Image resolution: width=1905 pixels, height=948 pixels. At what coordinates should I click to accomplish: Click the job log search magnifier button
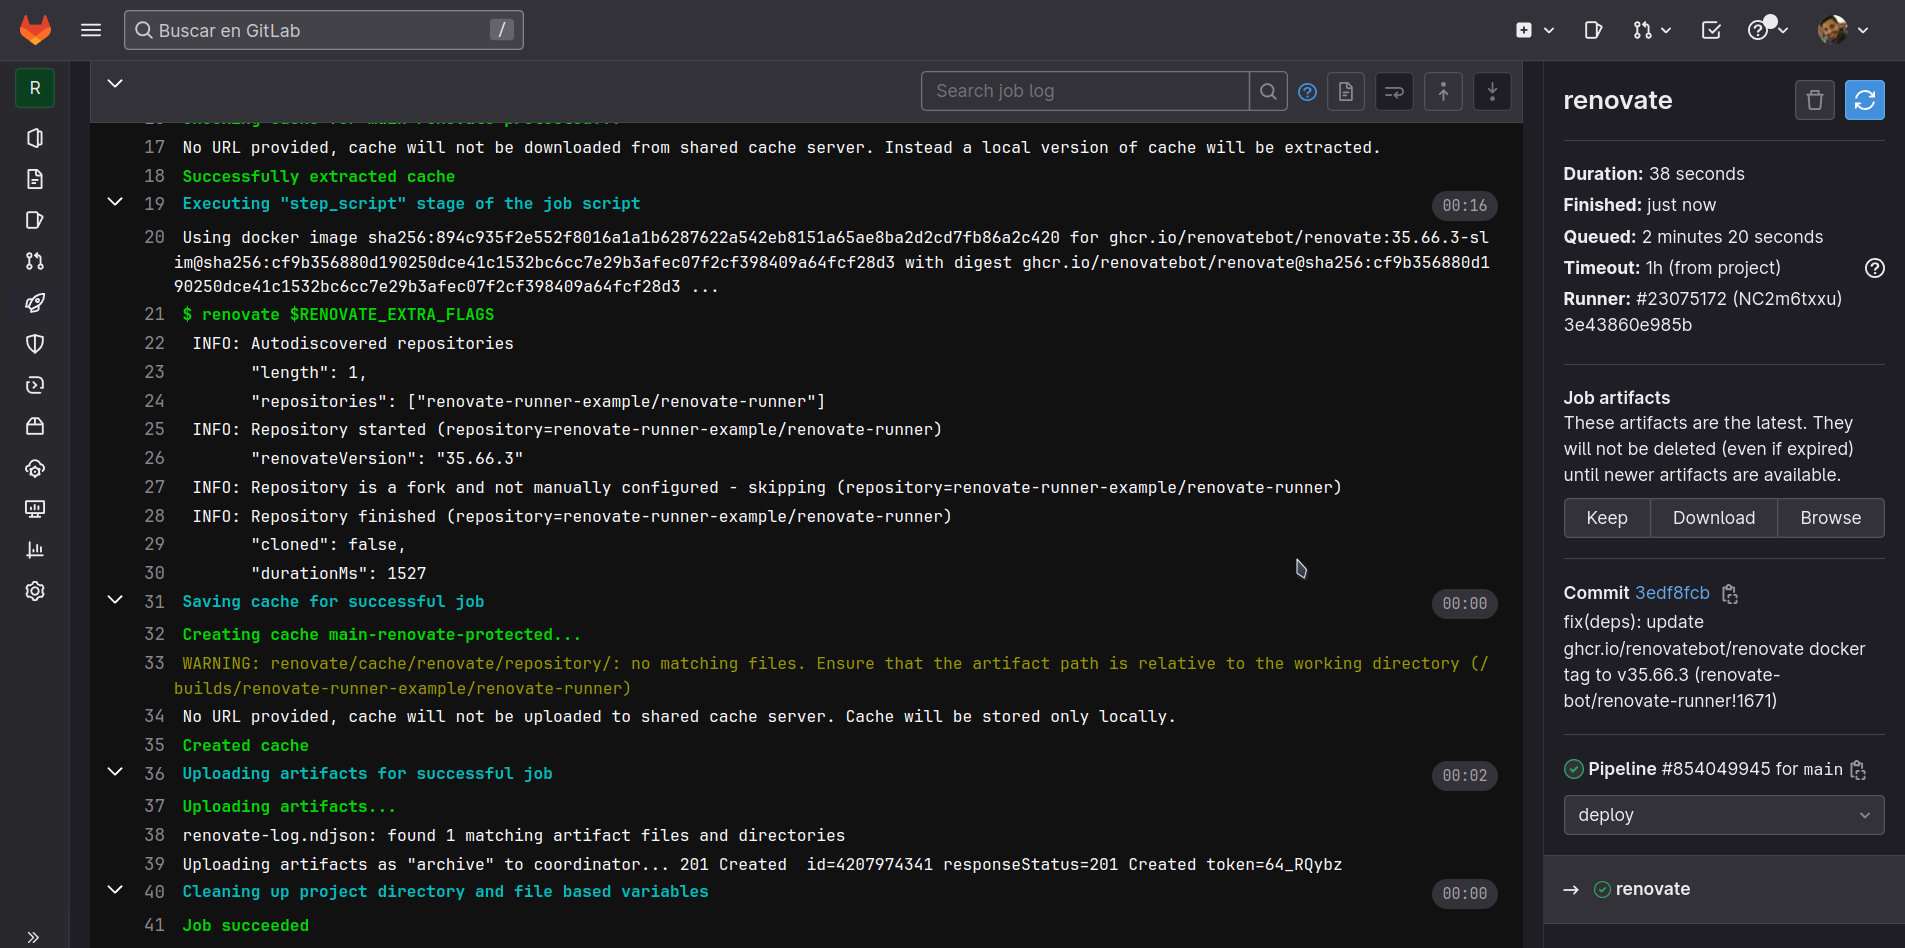(x=1268, y=91)
